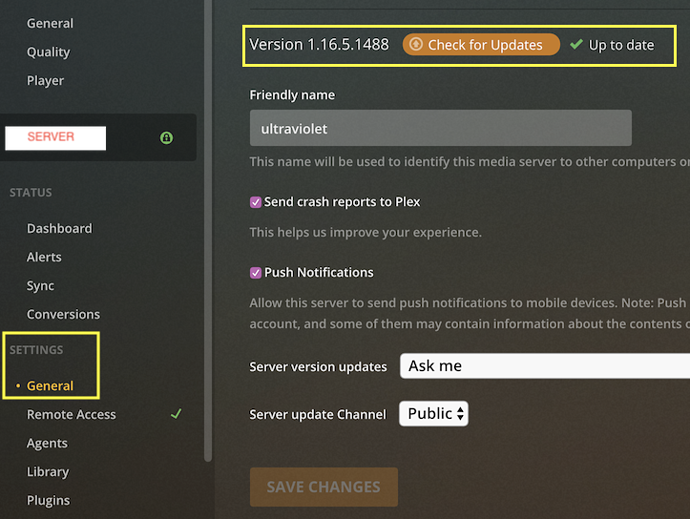The width and height of the screenshot is (690, 519).
Task: Open the Sync status page
Action: [x=40, y=286]
